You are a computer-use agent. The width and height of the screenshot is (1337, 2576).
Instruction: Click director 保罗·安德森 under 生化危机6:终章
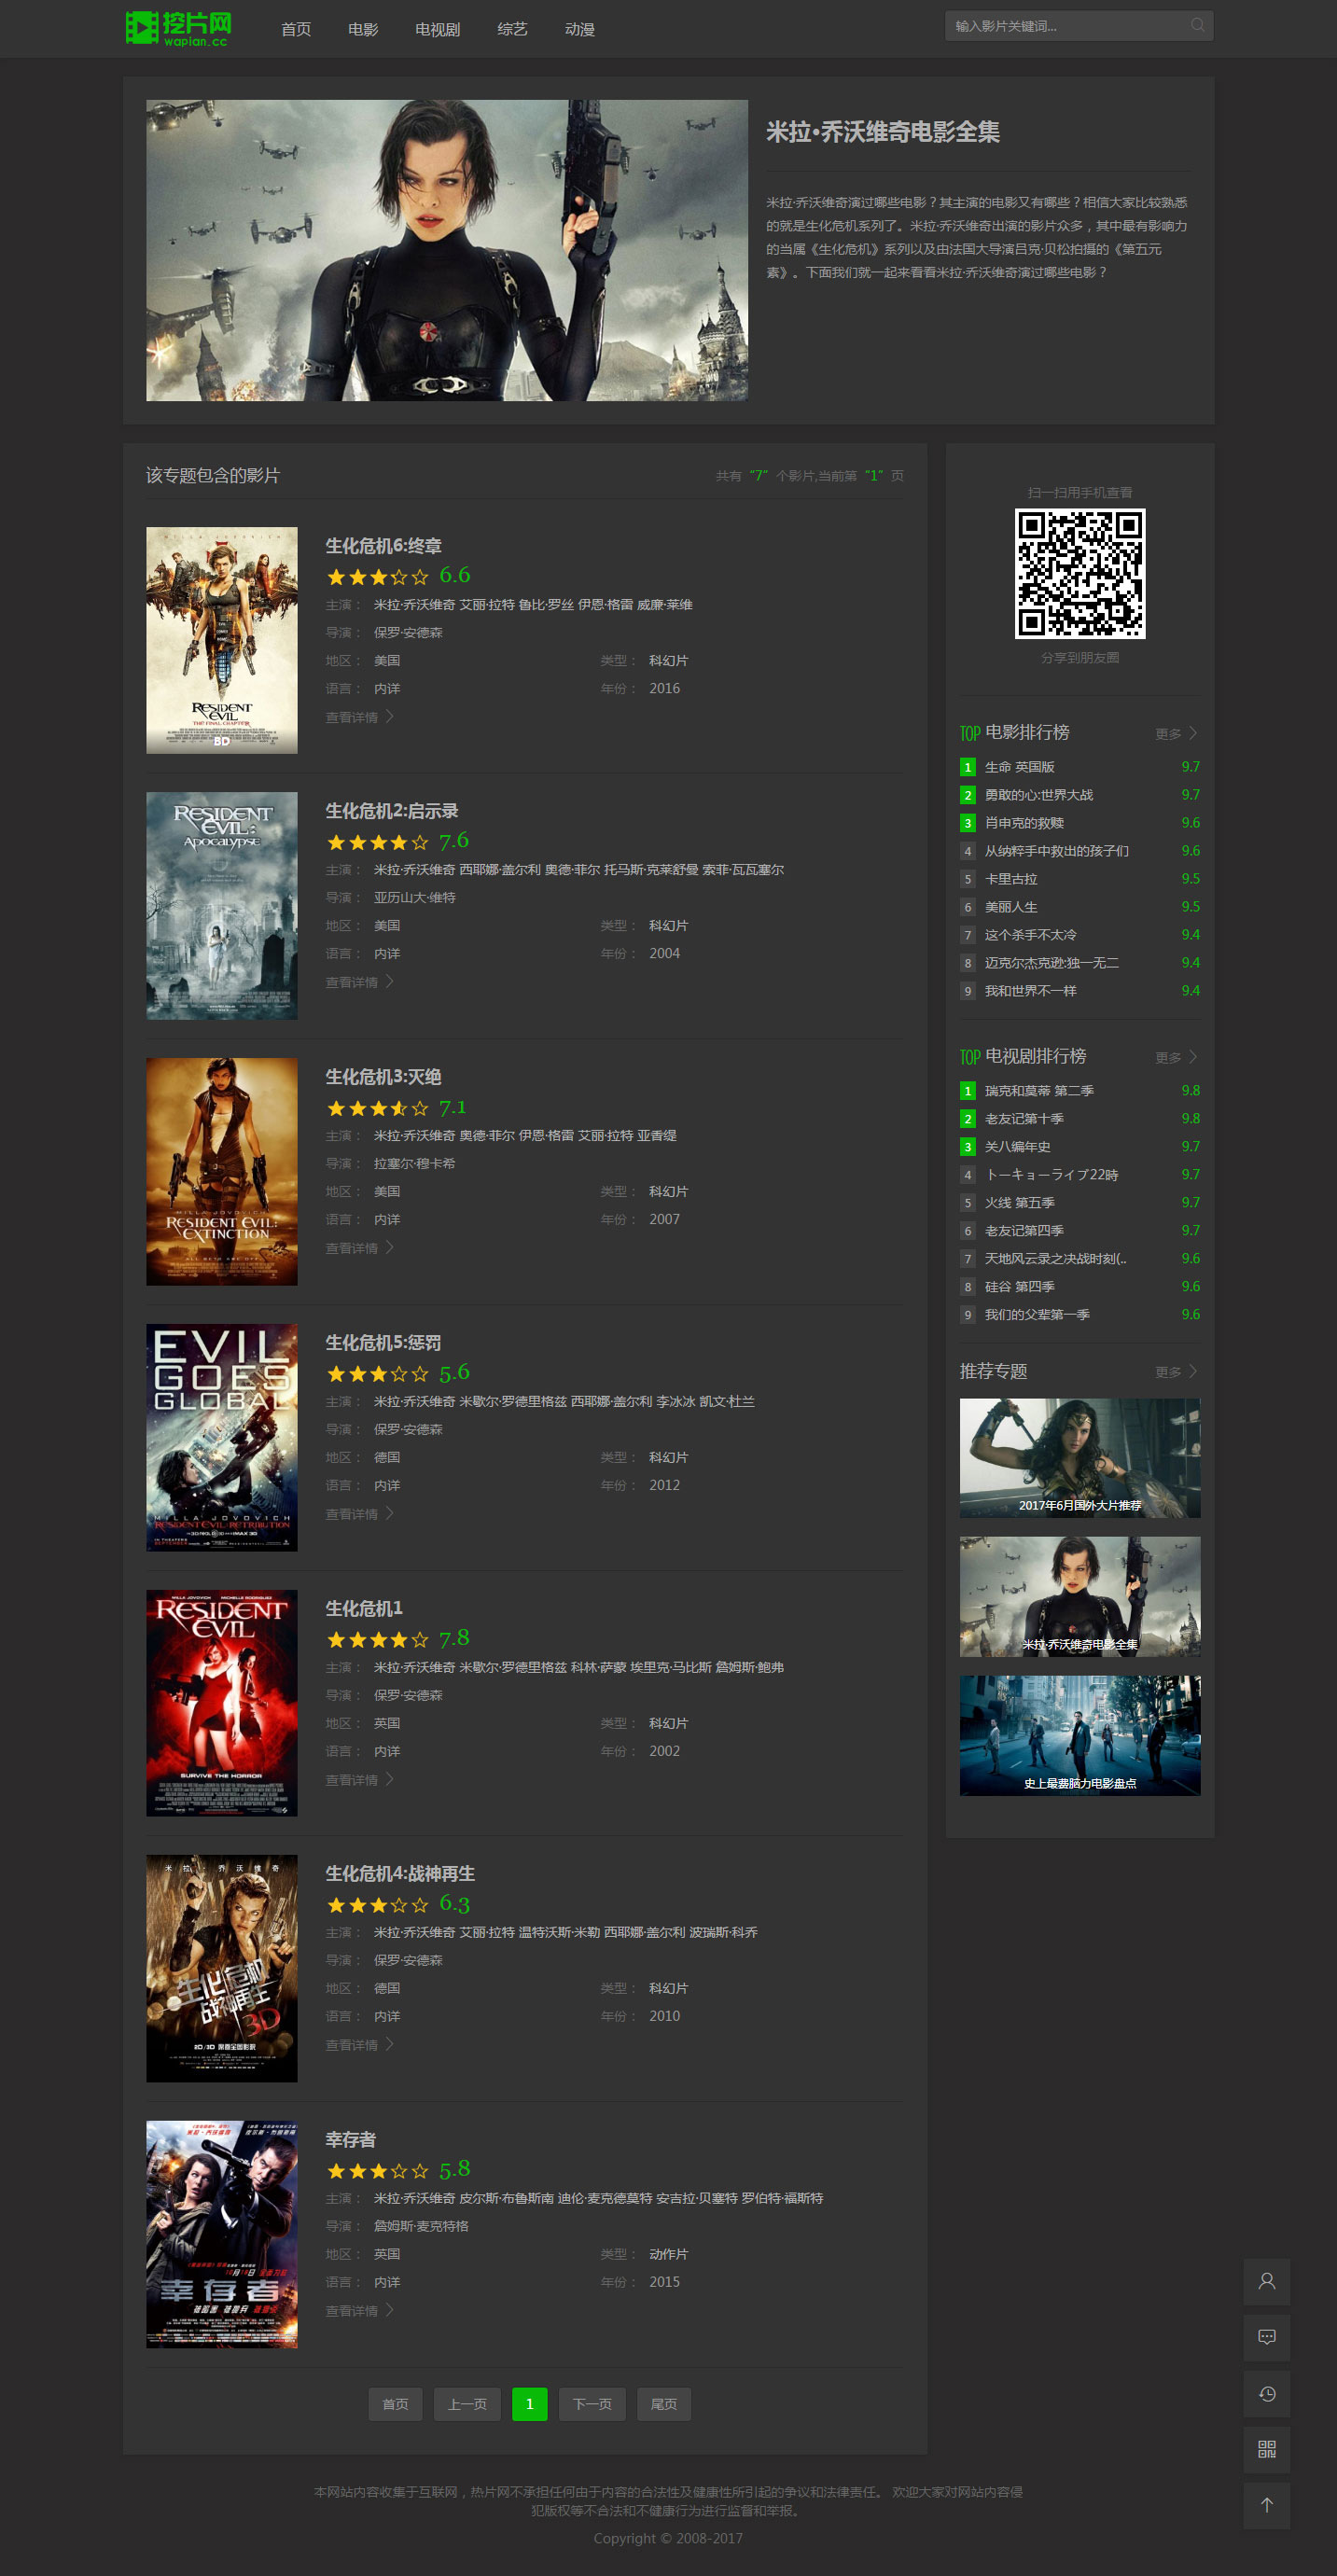[x=408, y=633]
